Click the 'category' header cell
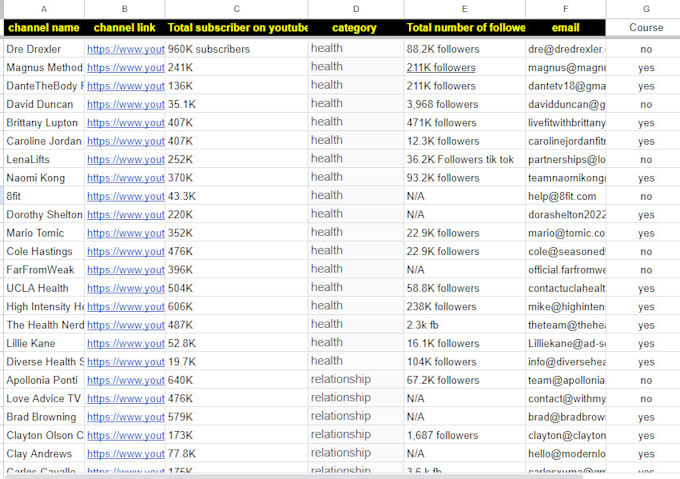 pos(356,28)
